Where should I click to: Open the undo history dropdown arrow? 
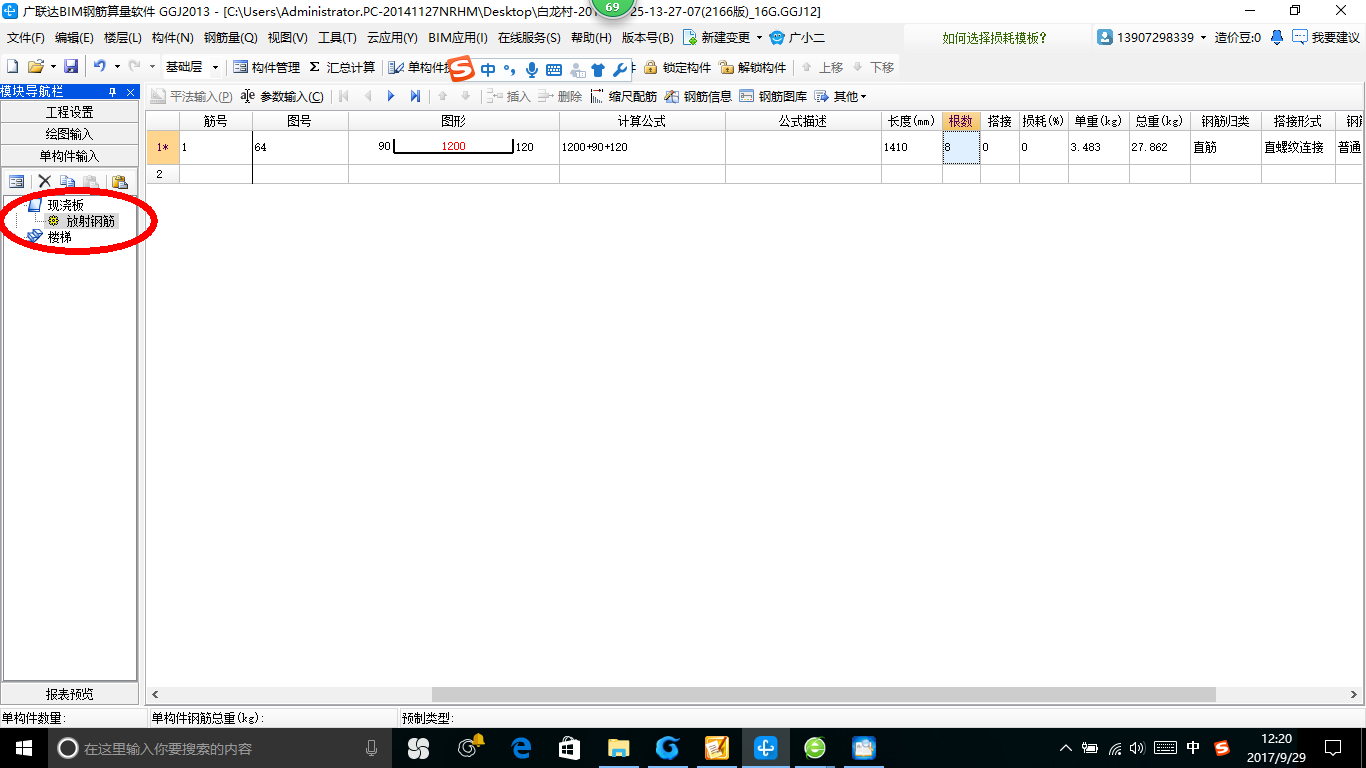(x=117, y=67)
